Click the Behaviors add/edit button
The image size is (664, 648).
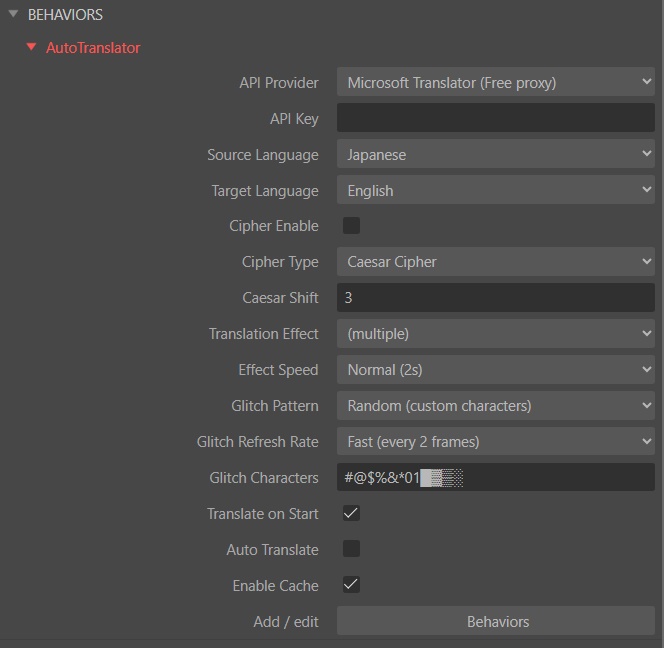497,621
